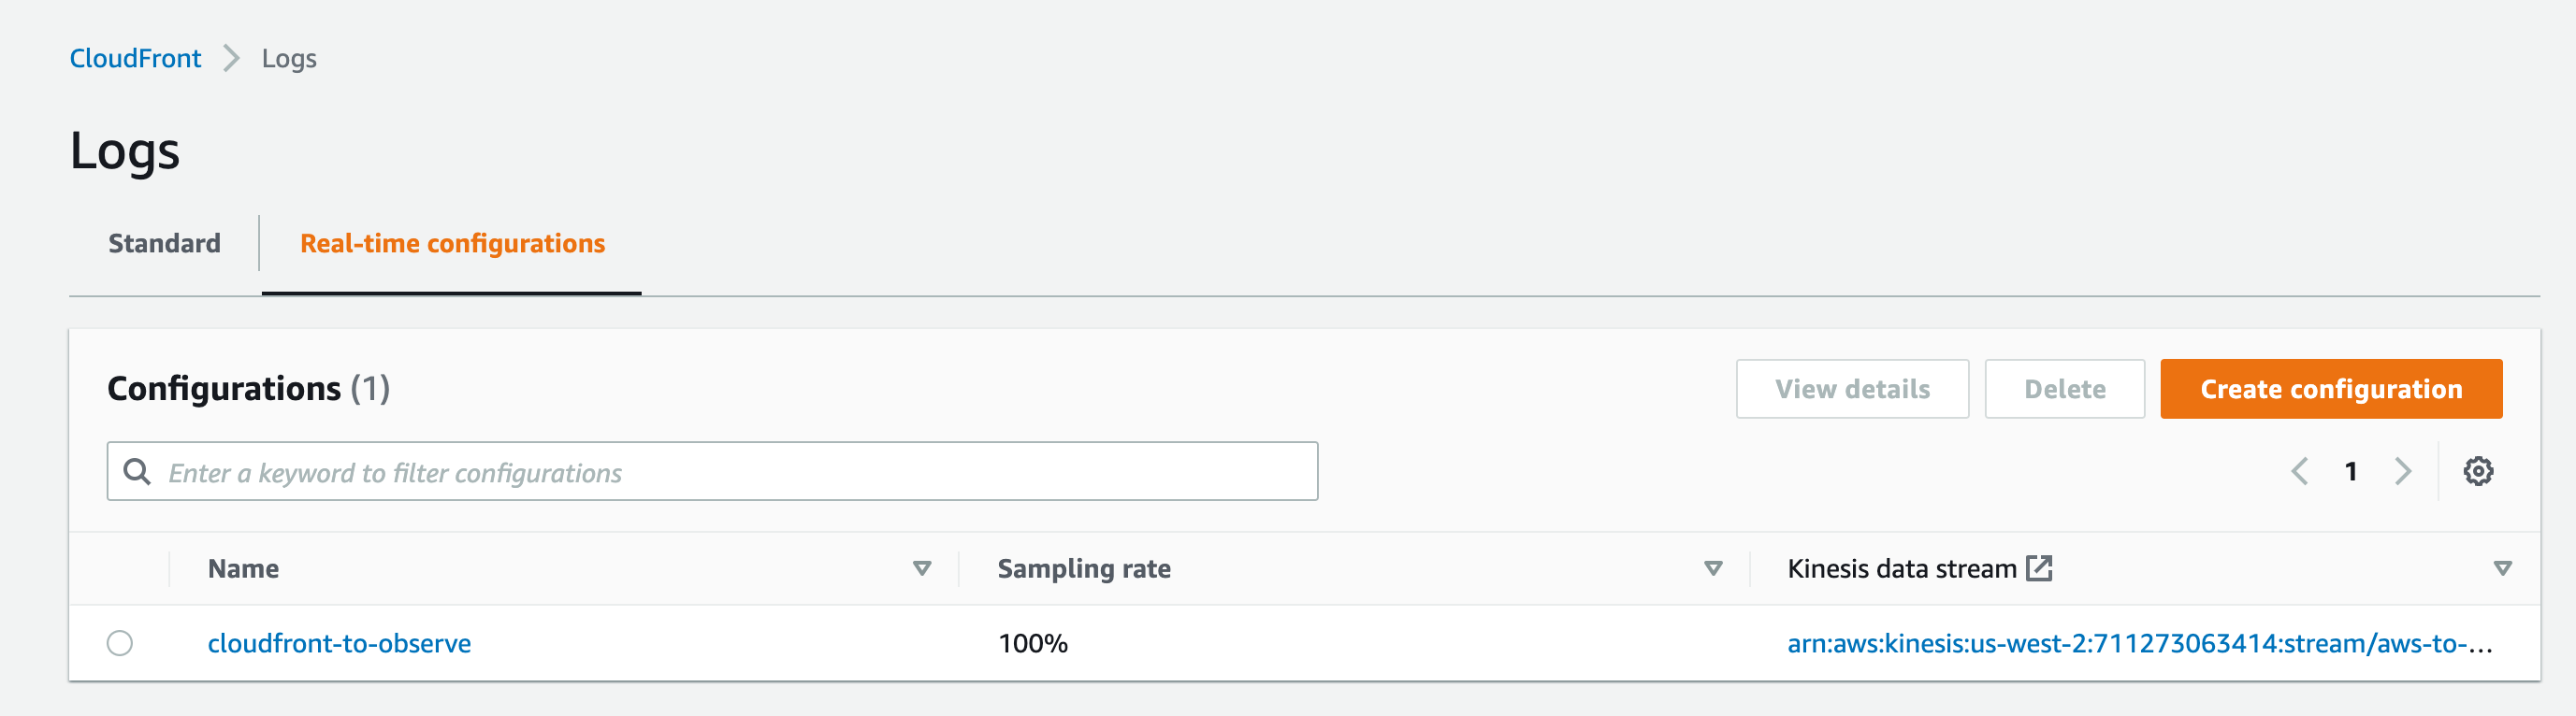The width and height of the screenshot is (2576, 716).
Task: Navigate to CloudFront breadcrumb link
Action: pos(135,58)
